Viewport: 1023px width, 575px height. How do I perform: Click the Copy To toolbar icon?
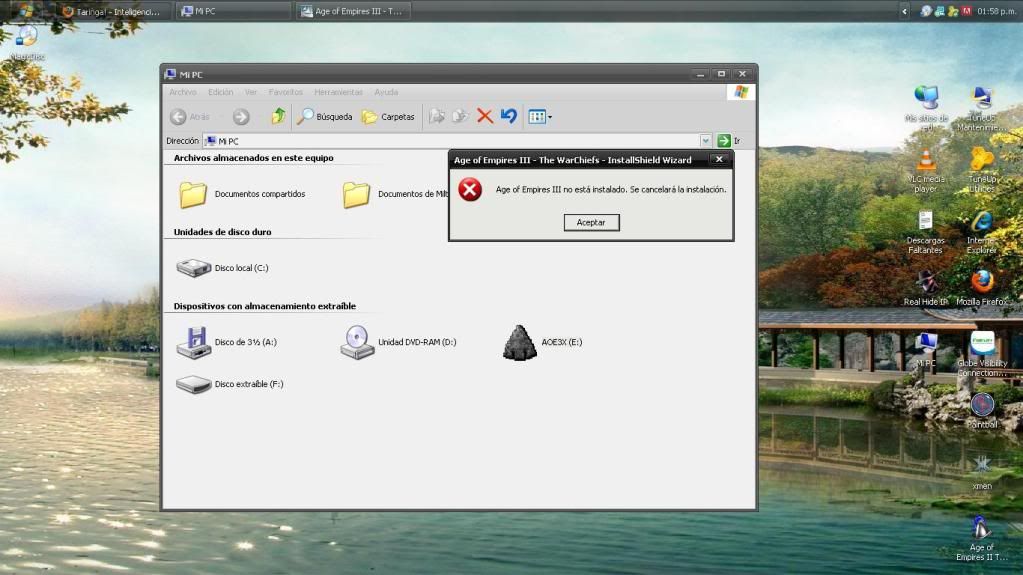(460, 117)
